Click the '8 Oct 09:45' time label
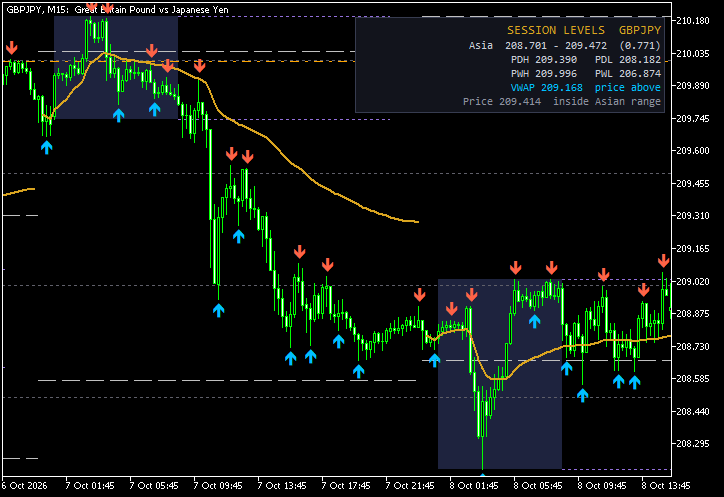724x497 pixels. click(x=602, y=486)
